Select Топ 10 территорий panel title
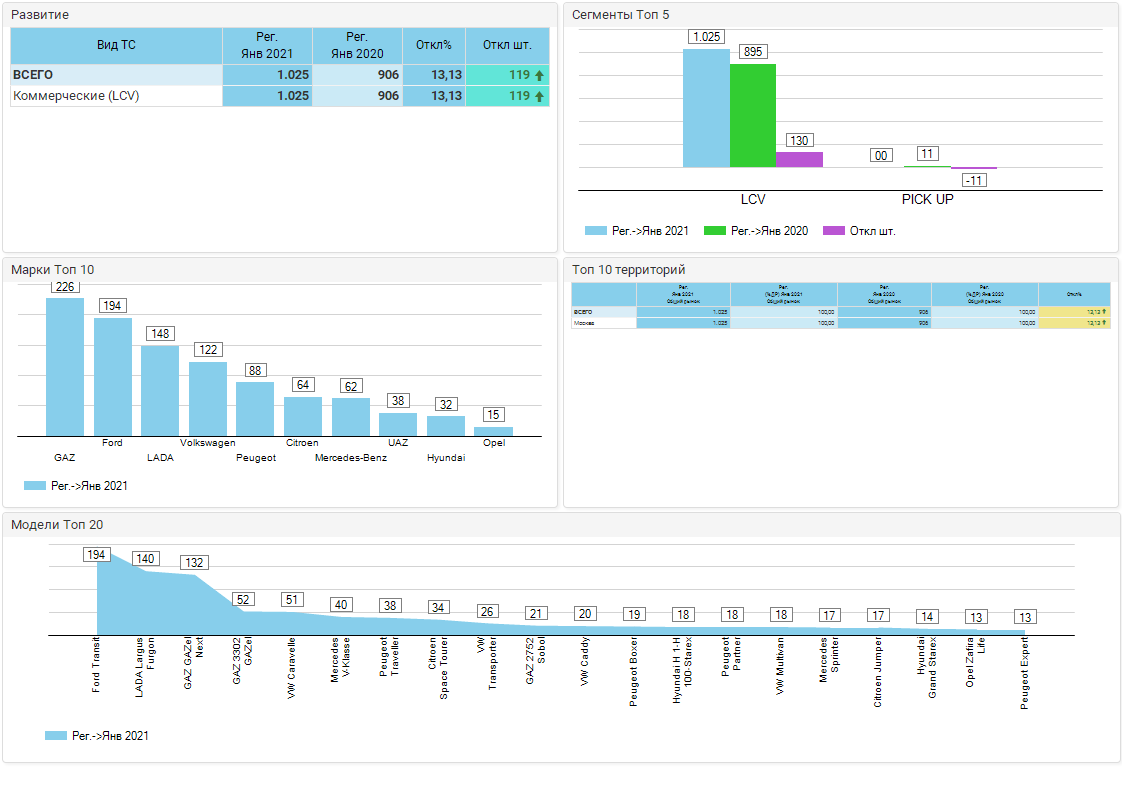 point(628,270)
